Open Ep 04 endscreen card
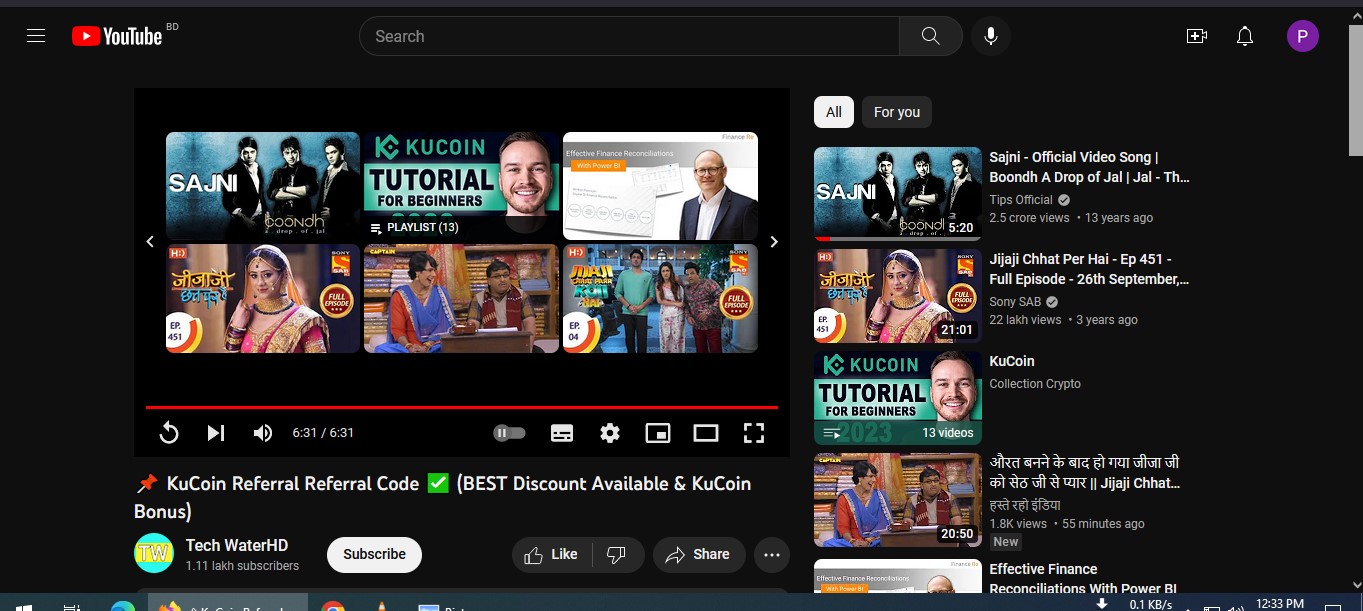The width and height of the screenshot is (1363, 611). tap(660, 298)
